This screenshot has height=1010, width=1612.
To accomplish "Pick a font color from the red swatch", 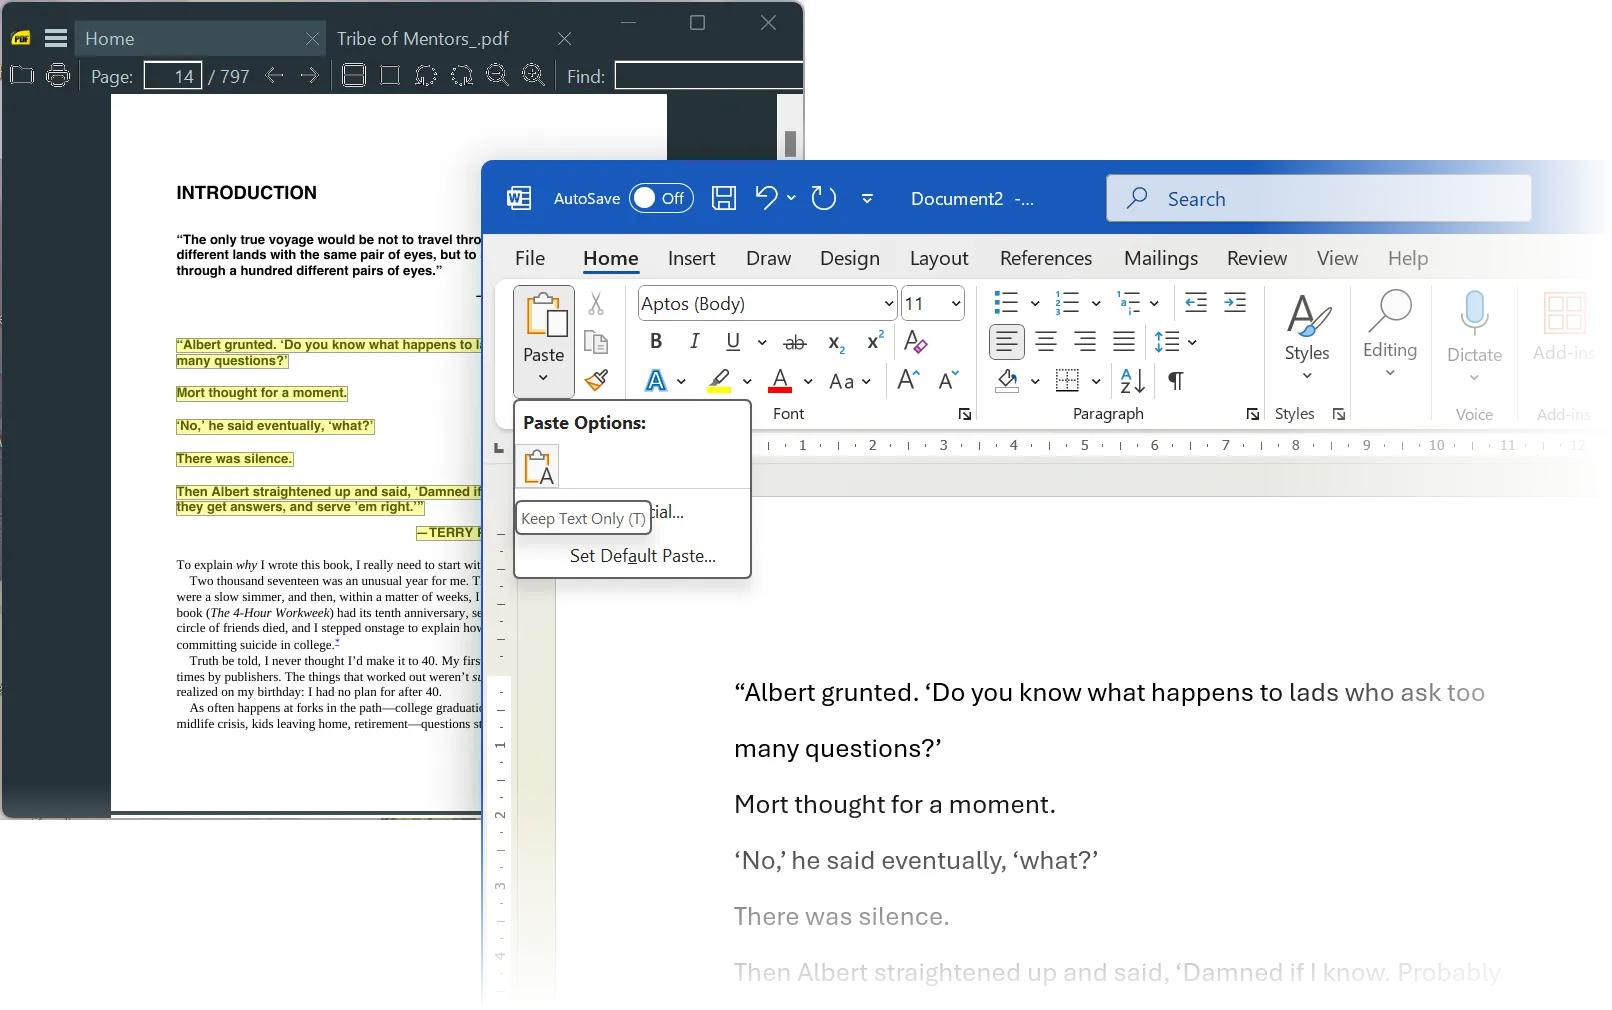I will click(780, 381).
